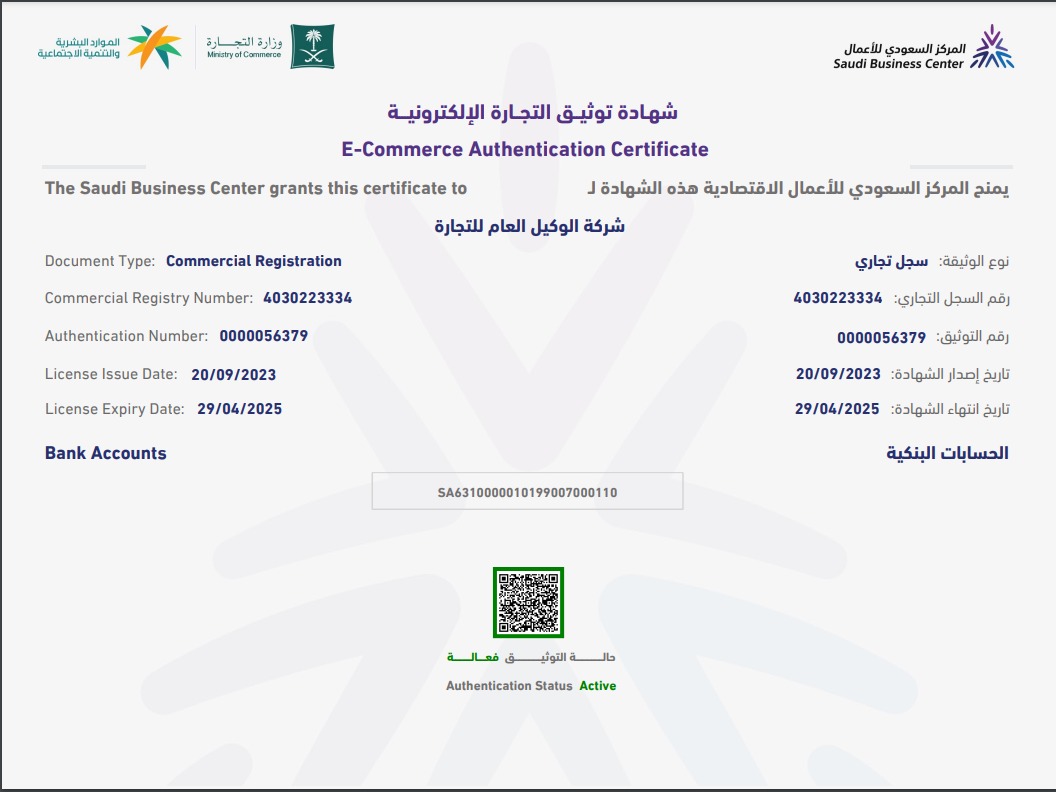Click the Ministry of Commerce palm emblem
The image size is (1056, 792).
point(312,47)
